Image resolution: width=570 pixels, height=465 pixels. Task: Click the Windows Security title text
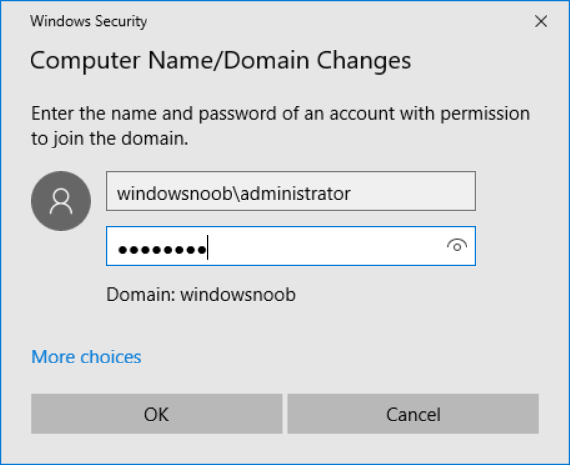88,21
